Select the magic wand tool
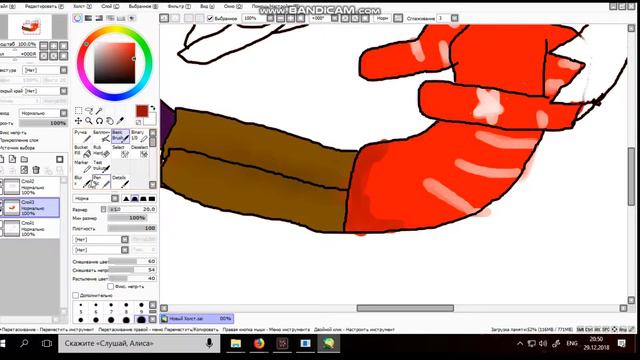Image resolution: width=640 pixels, height=360 pixels. [x=99, y=111]
